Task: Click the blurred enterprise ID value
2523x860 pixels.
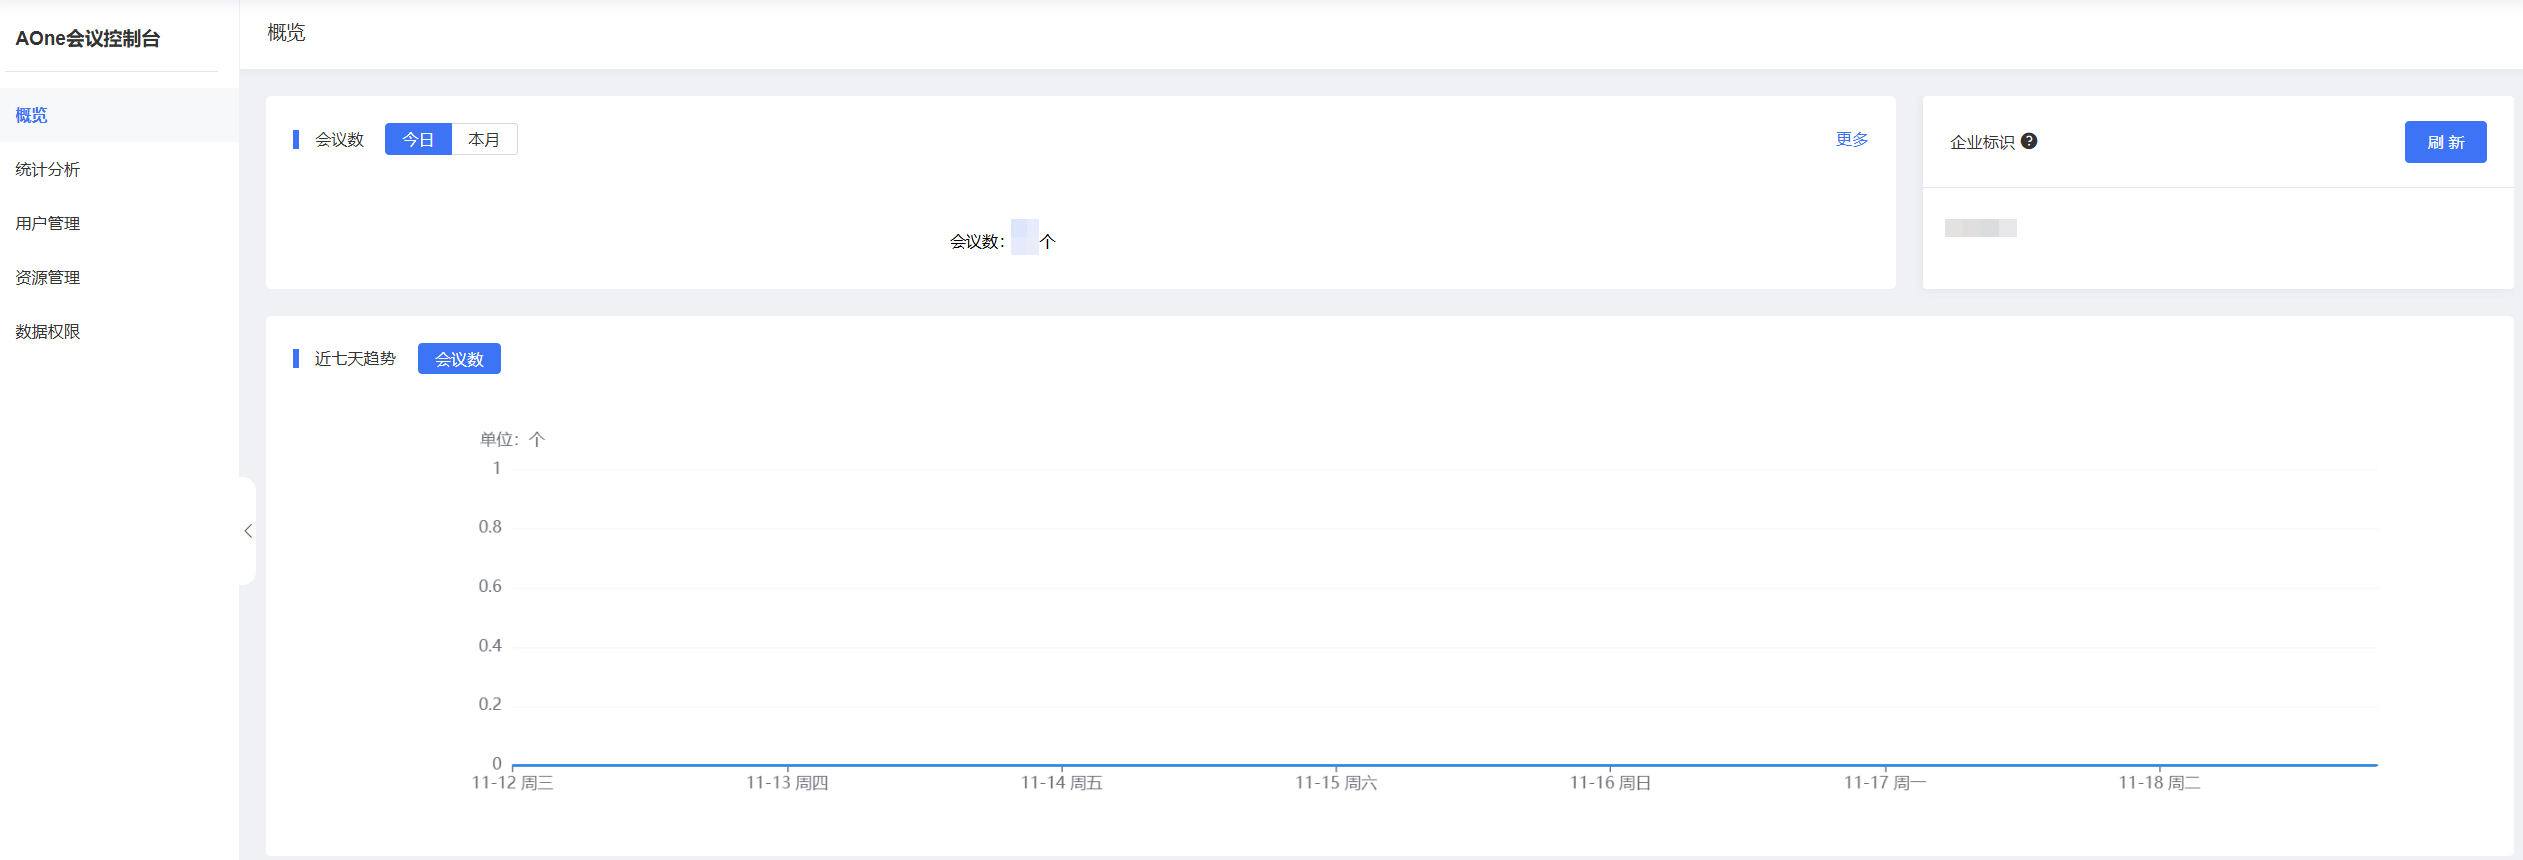Action: pyautogui.click(x=1980, y=228)
